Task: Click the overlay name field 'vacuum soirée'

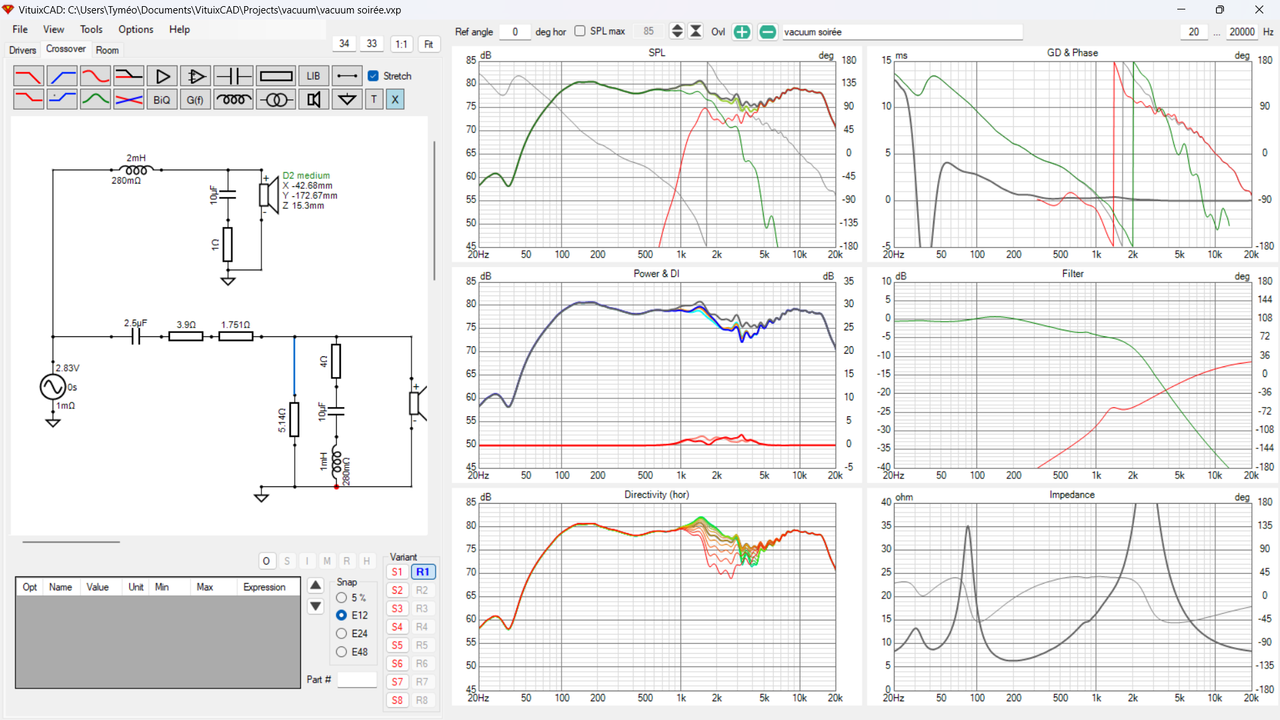Action: click(901, 32)
